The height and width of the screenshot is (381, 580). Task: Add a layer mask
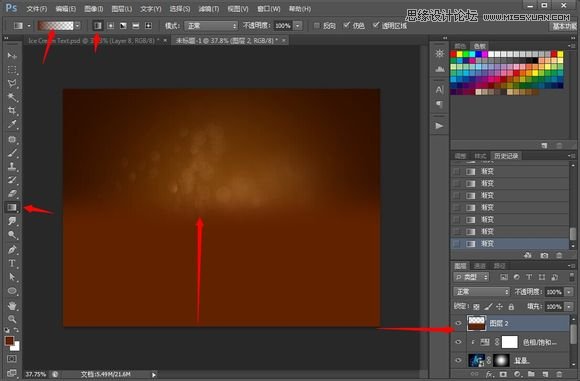click(x=503, y=374)
